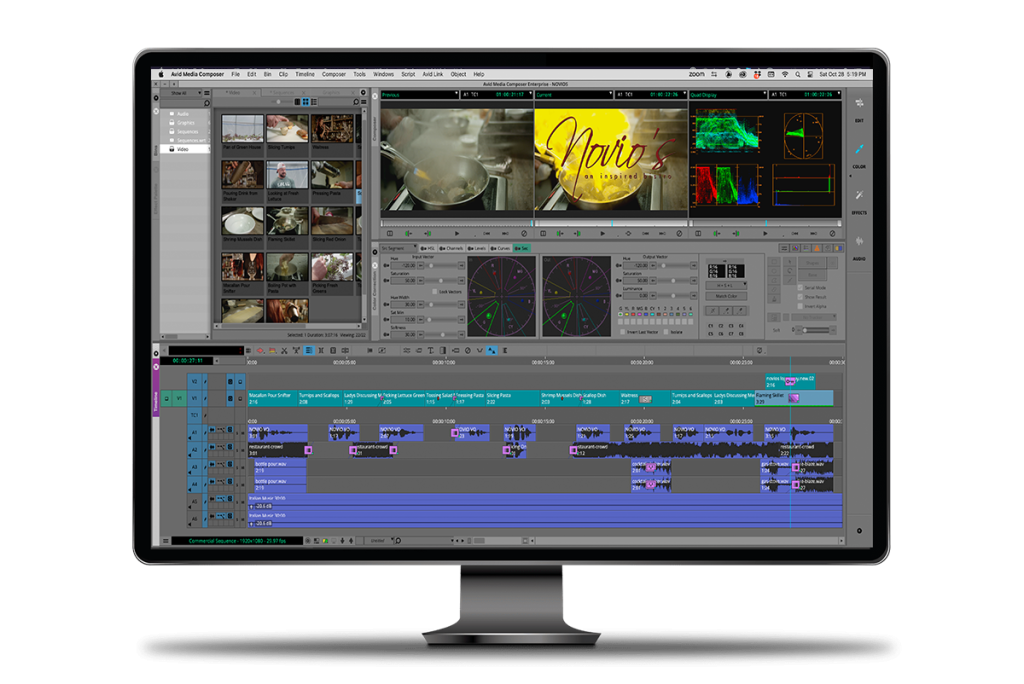Viewport: 1024px width, 684px height.
Task: Click the Match Color button
Action: (726, 296)
